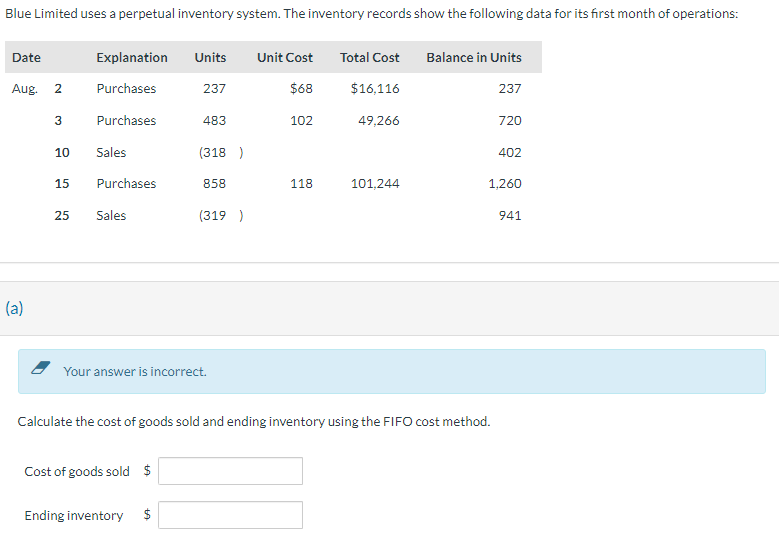This screenshot has height=559, width=779.
Task: Click the 'Units' column header
Action: [x=210, y=58]
